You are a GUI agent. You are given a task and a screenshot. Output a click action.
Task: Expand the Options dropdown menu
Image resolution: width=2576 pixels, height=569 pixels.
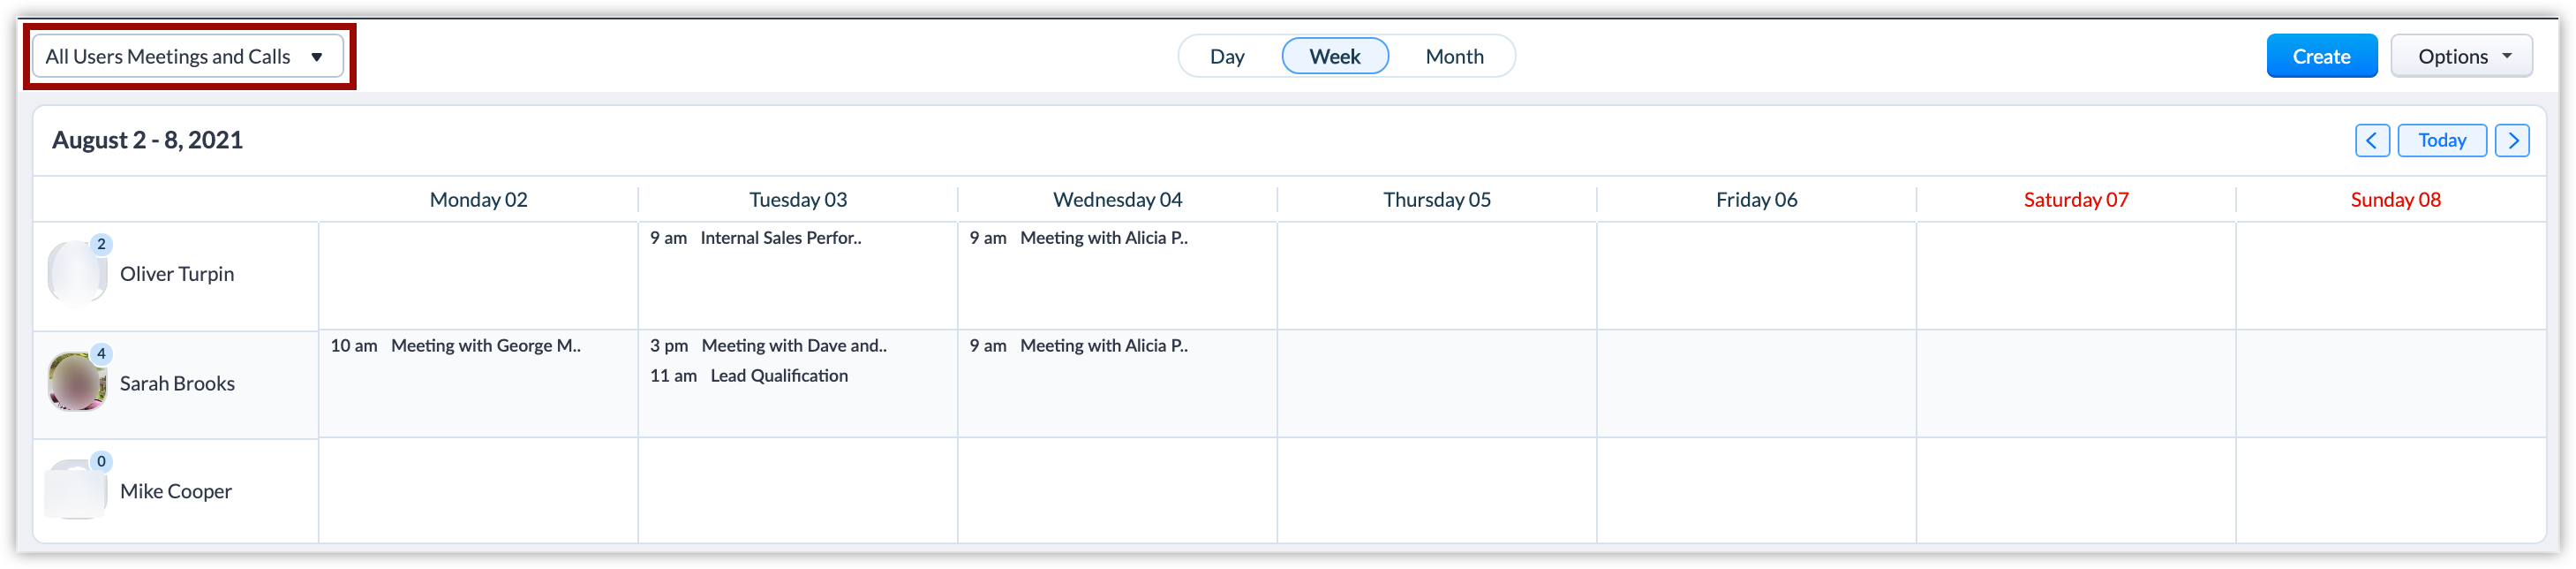[x=2460, y=57]
